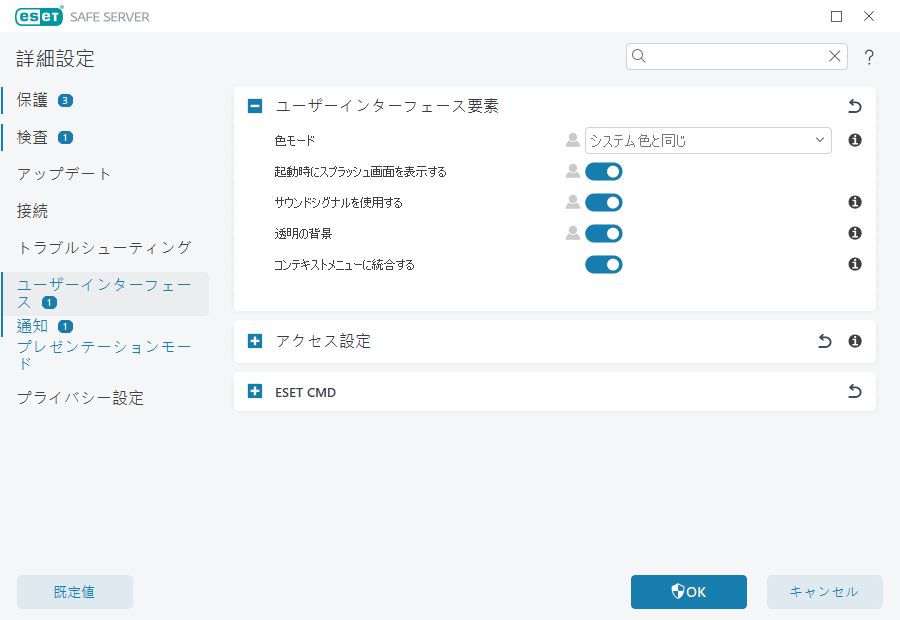The image size is (900, 620).
Task: Open the 色モード dropdown
Action: pos(708,140)
